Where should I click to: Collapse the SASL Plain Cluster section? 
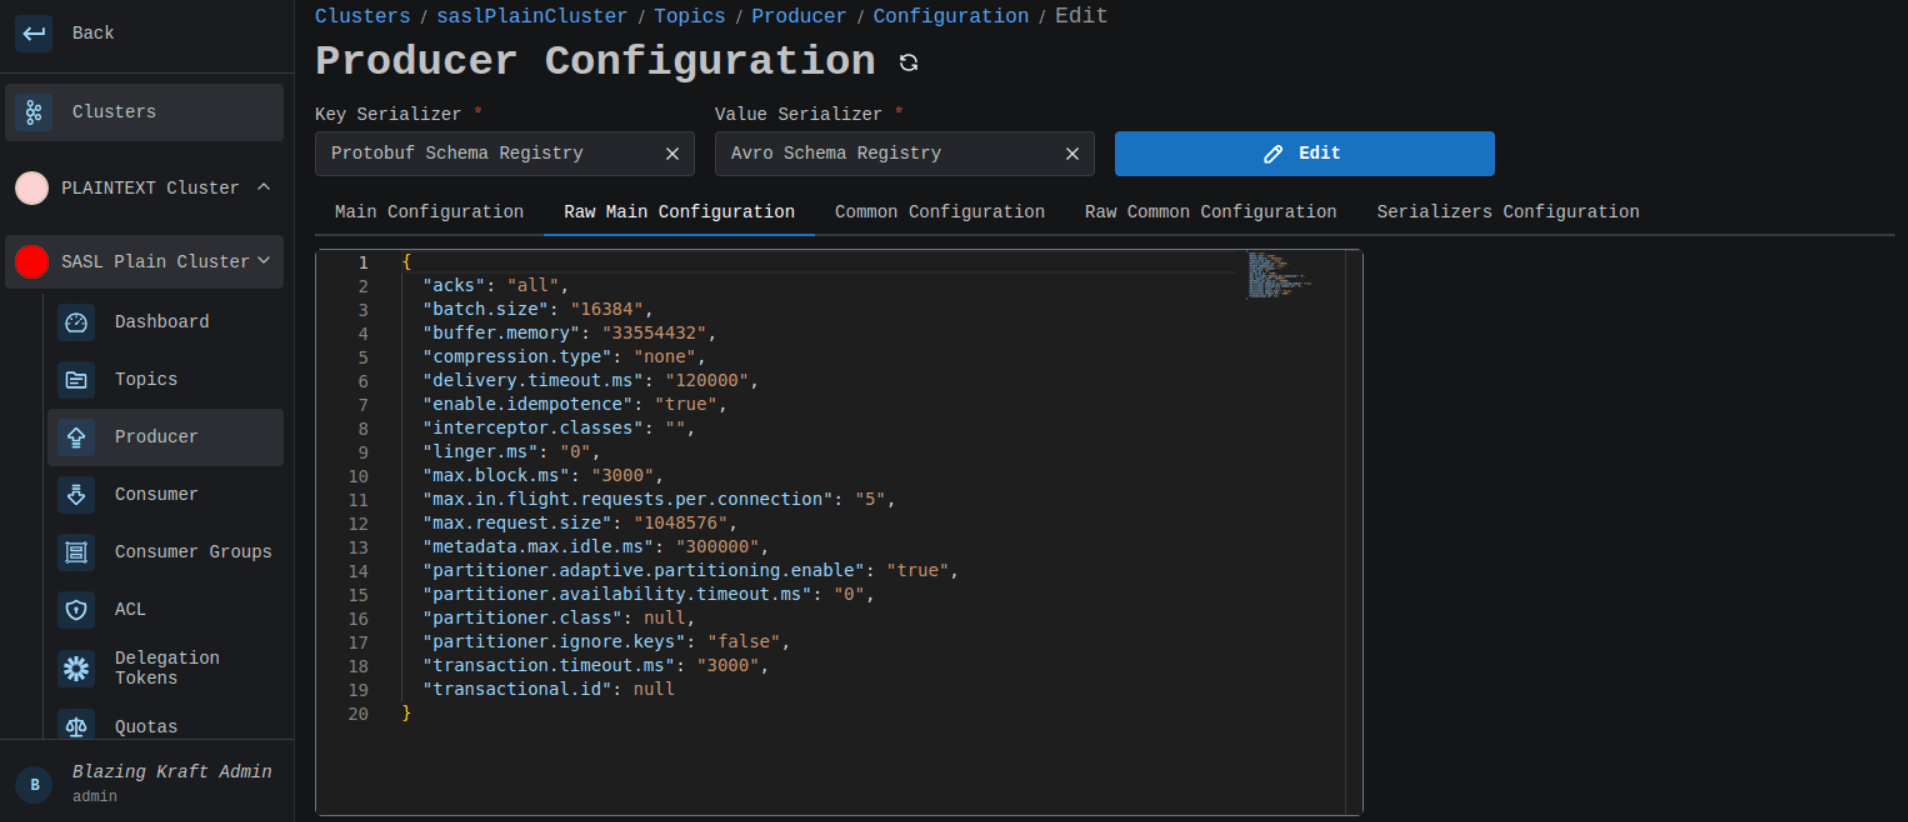[264, 261]
